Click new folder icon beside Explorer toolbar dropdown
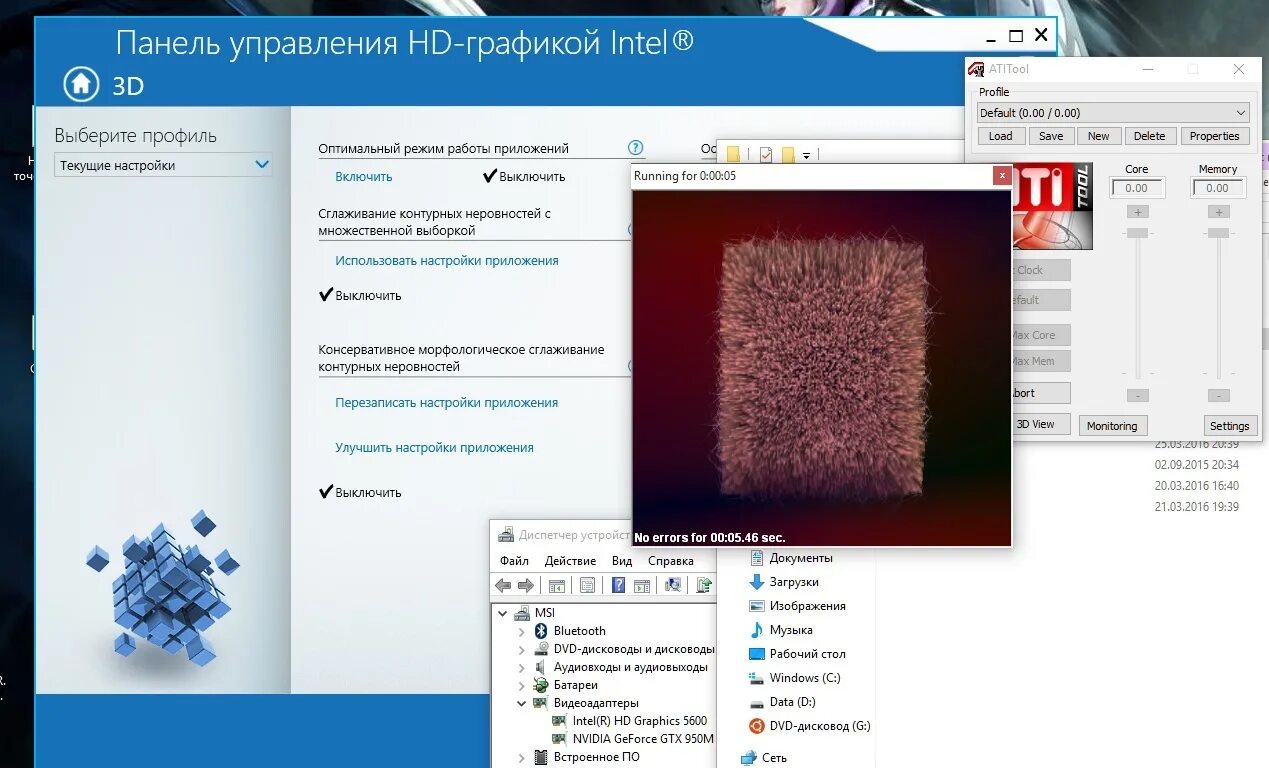1269x768 pixels. click(x=788, y=155)
